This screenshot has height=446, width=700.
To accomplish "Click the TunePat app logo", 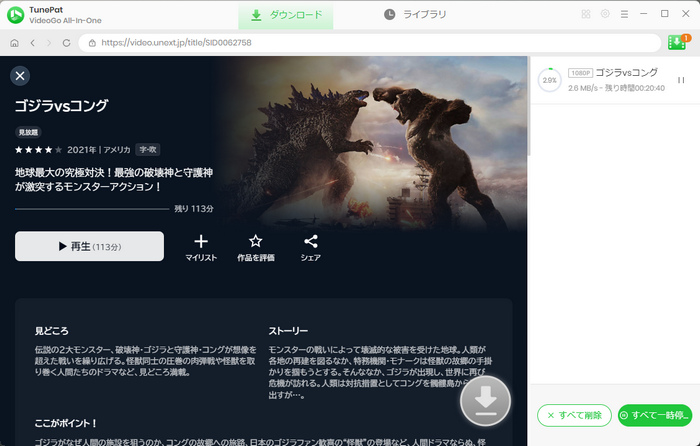I will (16, 15).
